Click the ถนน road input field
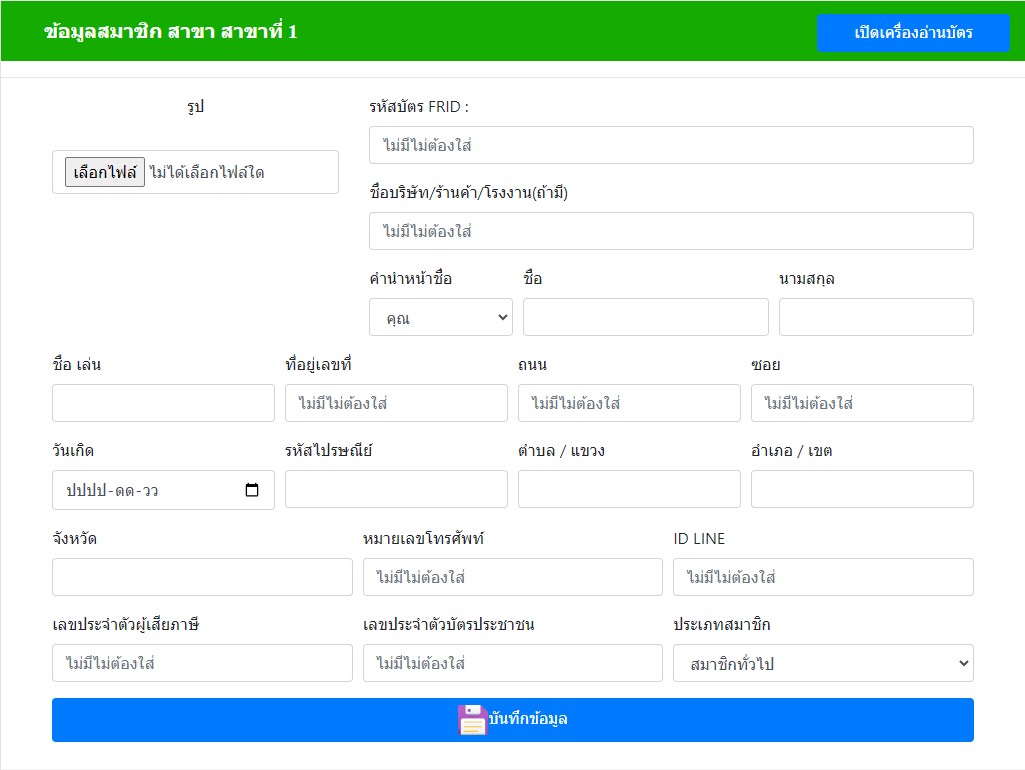This screenshot has height=770, width=1025. 629,403
